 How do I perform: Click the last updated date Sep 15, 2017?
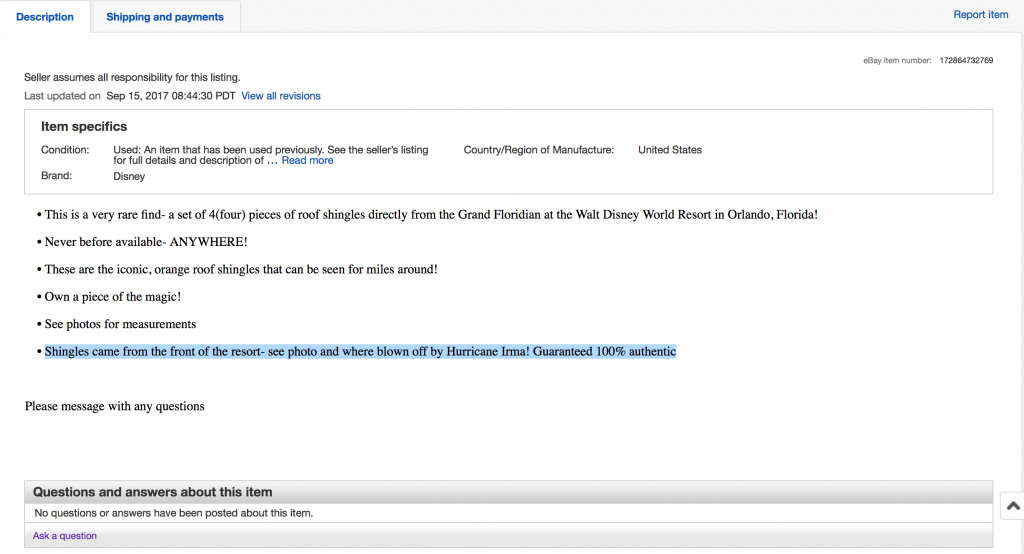(170, 96)
